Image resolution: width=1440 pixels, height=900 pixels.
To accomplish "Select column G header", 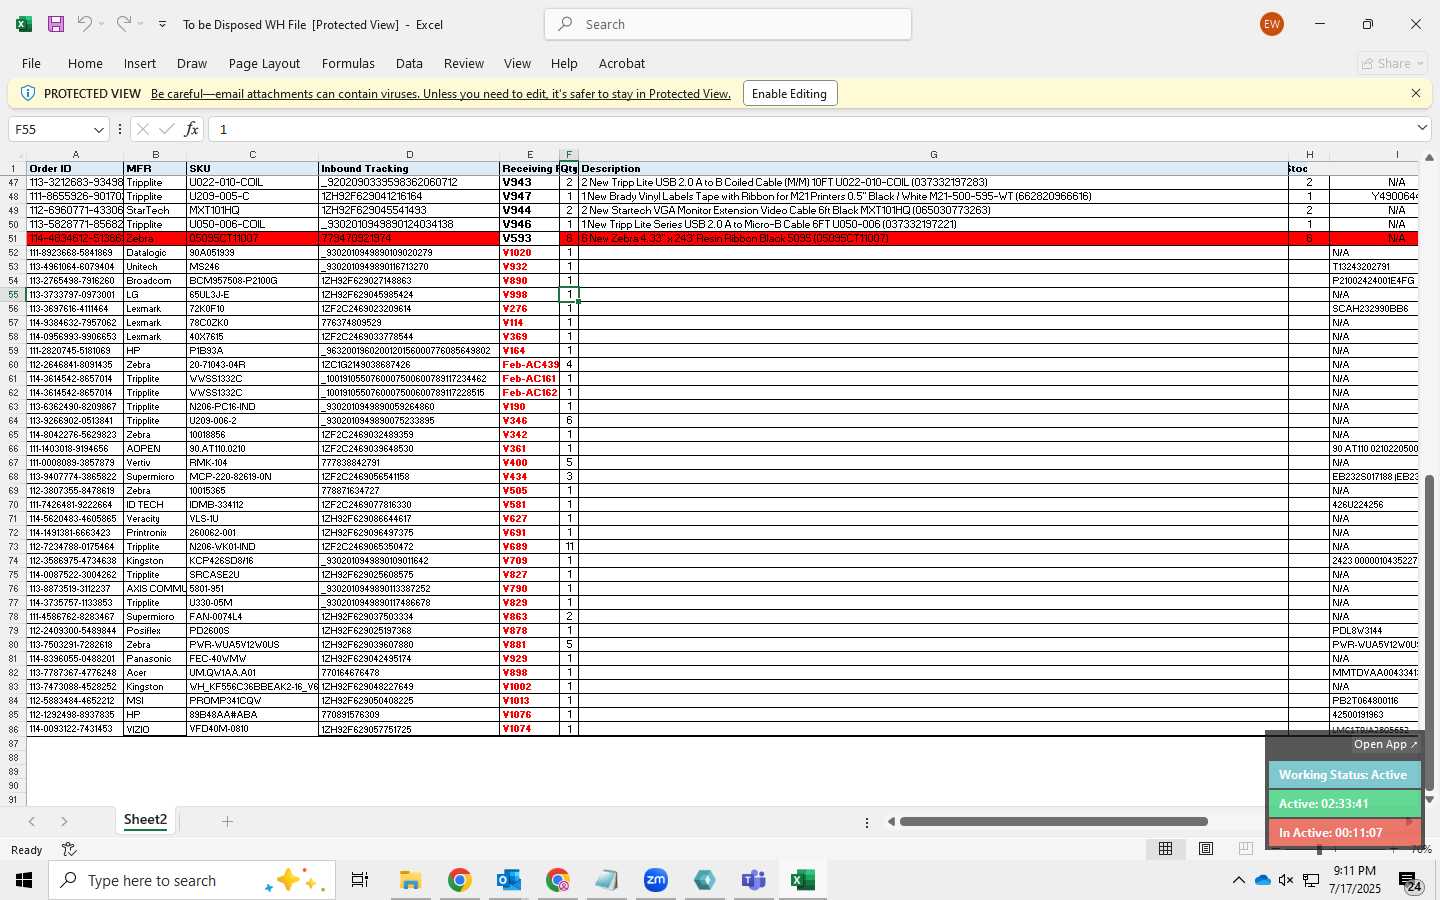I will pyautogui.click(x=933, y=154).
